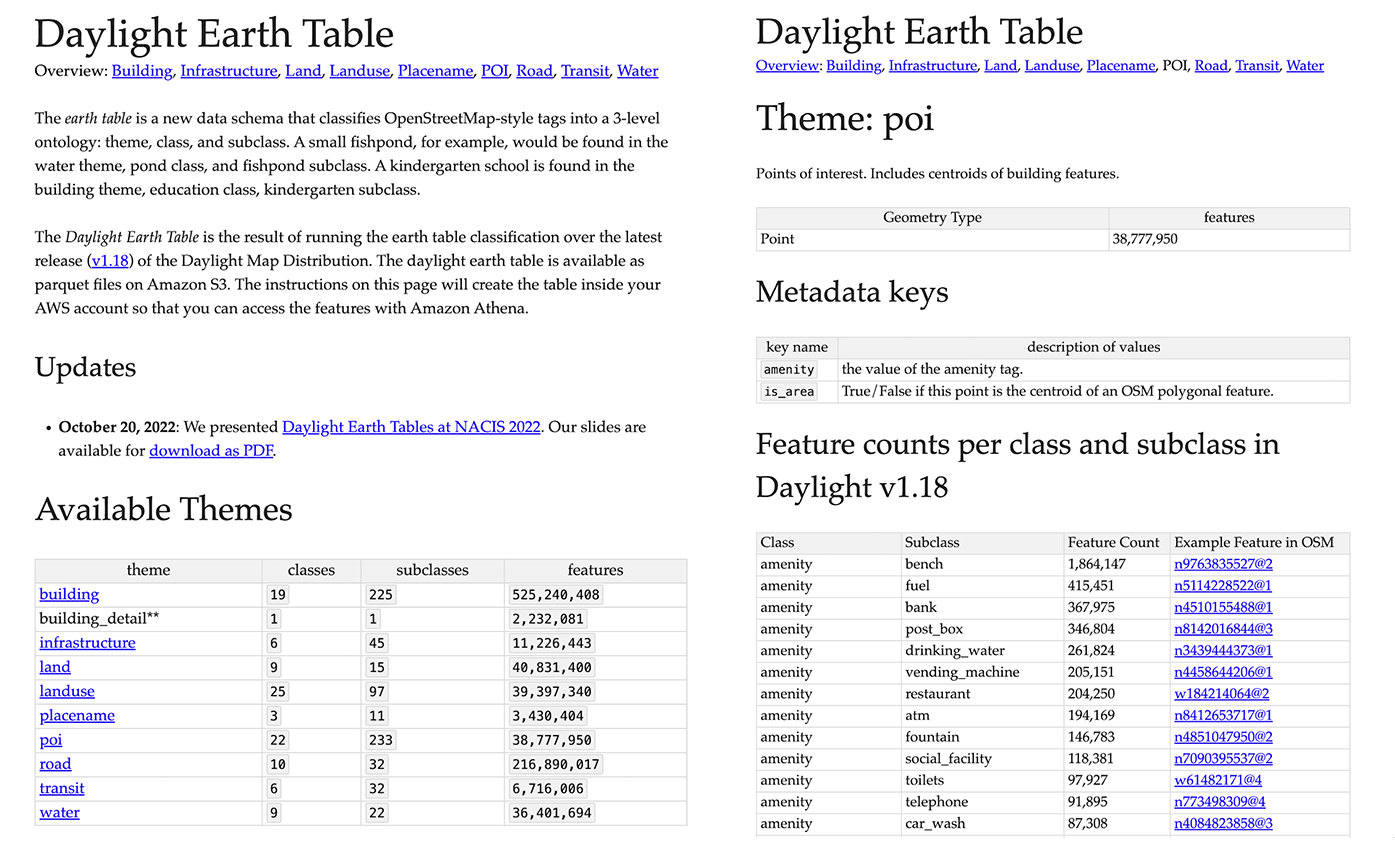The image size is (1395, 843).
Task: Open the building theme in Available Themes table
Action: [x=69, y=595]
